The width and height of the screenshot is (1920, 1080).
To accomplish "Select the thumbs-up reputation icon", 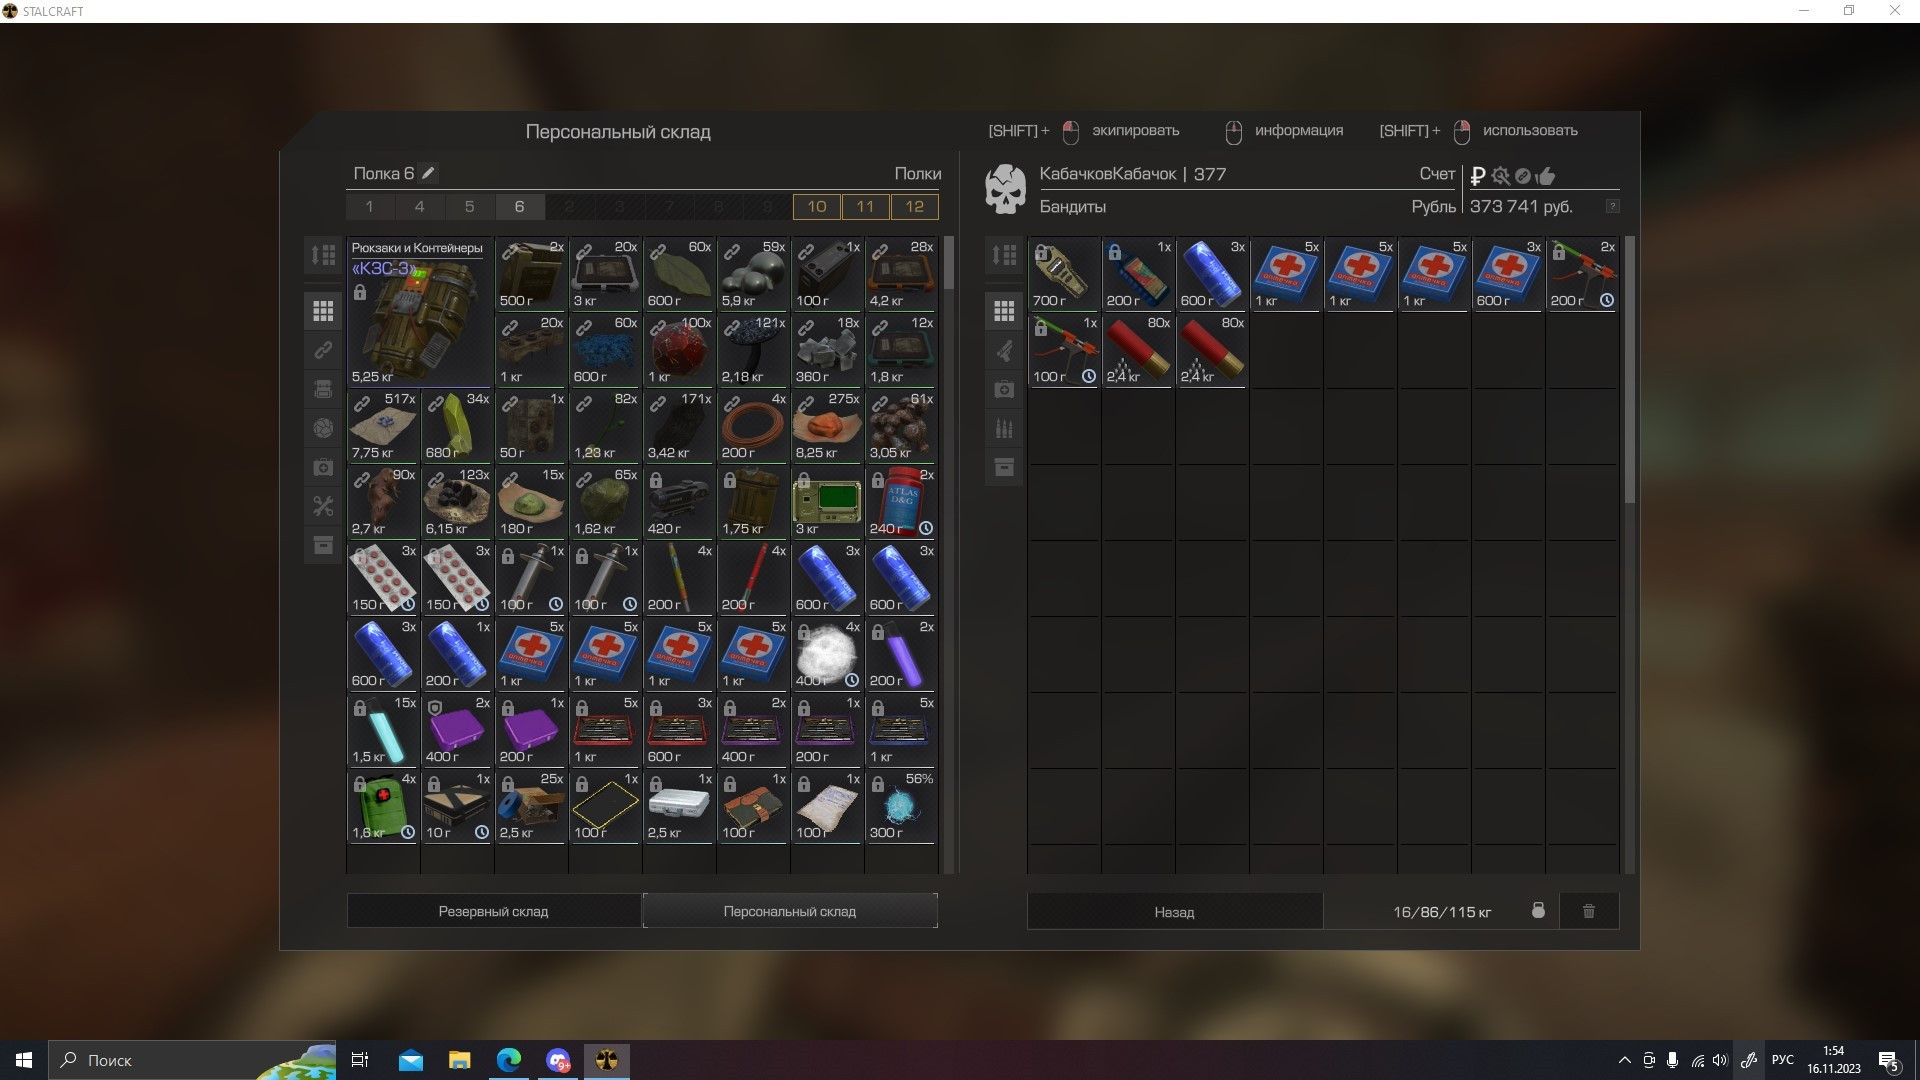I will click(x=1546, y=176).
